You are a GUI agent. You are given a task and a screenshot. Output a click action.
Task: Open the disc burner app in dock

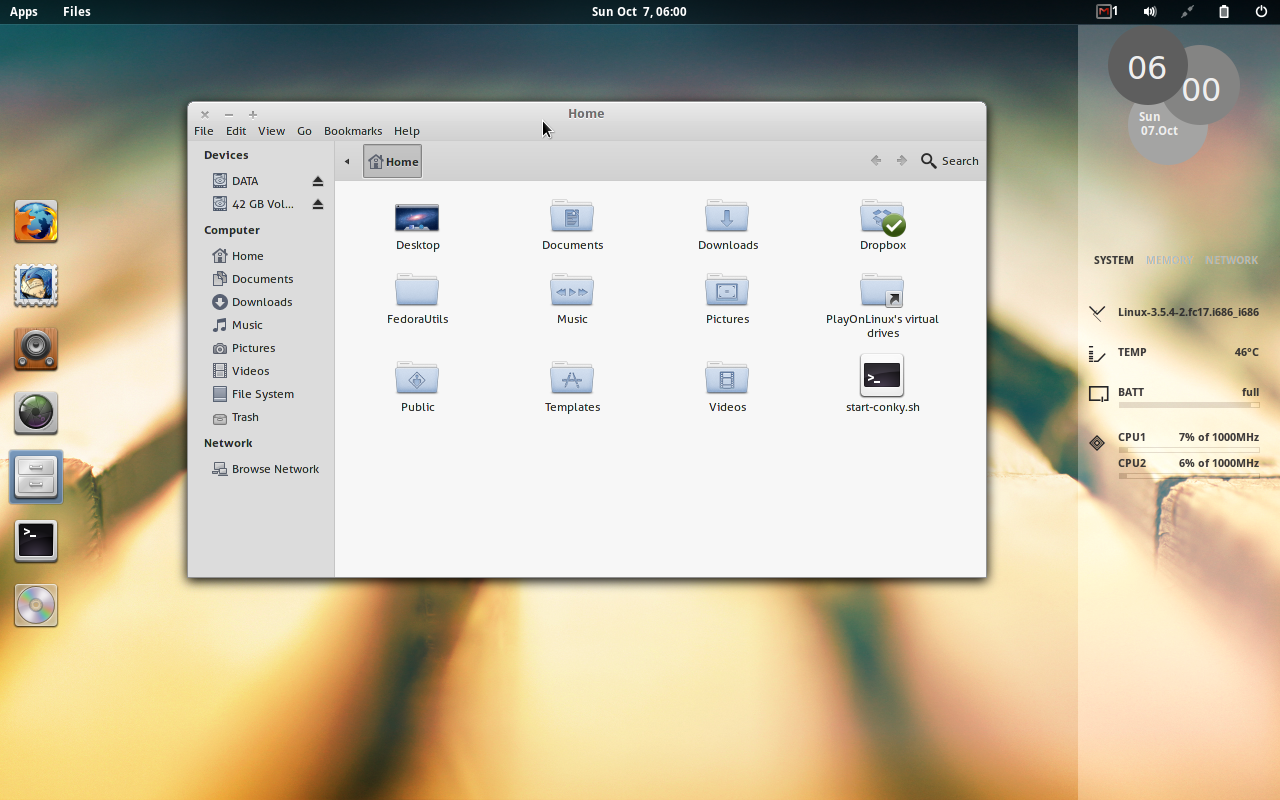pyautogui.click(x=36, y=605)
